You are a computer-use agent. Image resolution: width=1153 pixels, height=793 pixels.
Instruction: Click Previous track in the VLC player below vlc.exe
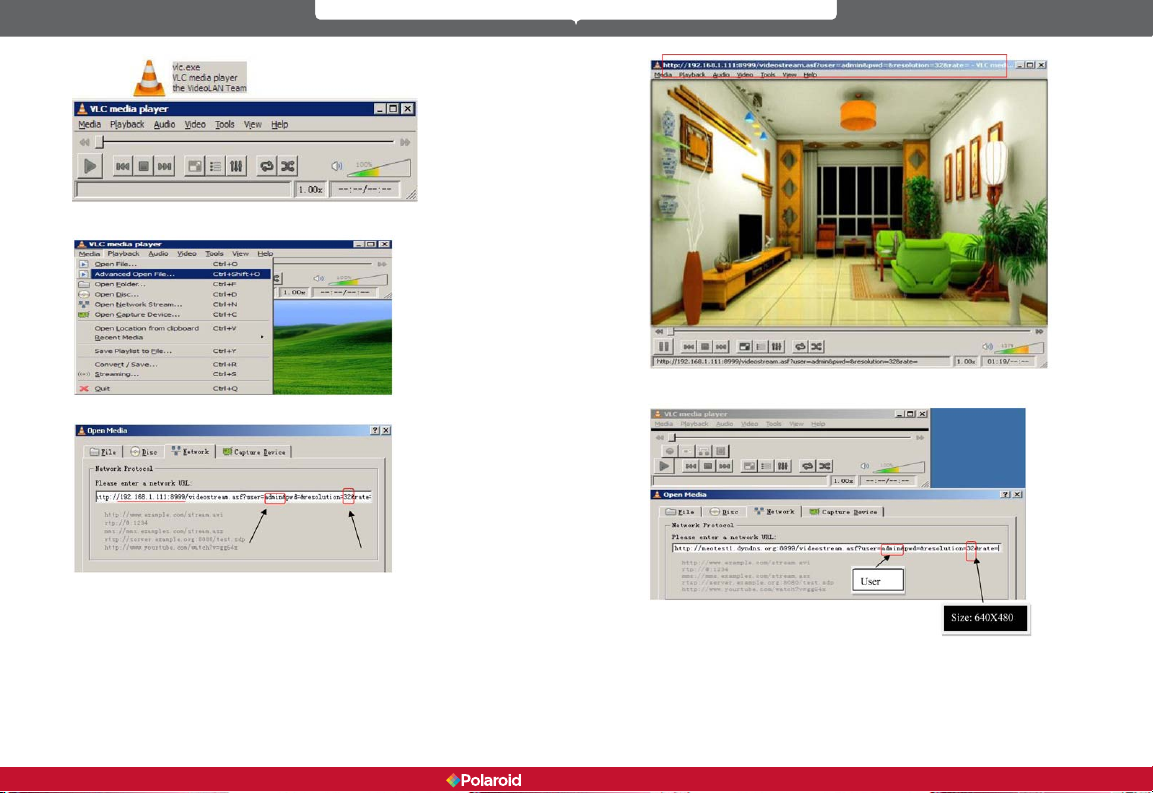click(123, 166)
